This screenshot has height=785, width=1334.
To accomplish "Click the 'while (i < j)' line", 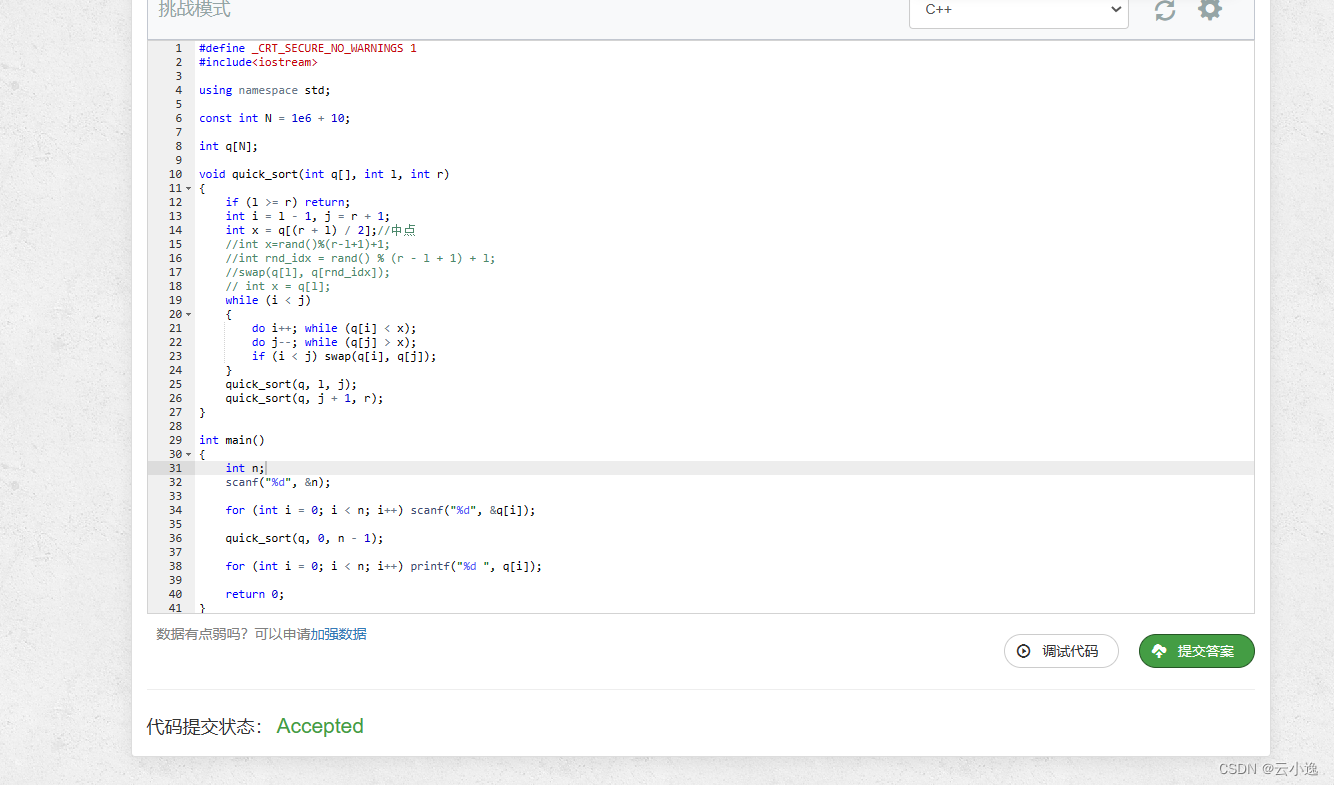I will tap(268, 300).
